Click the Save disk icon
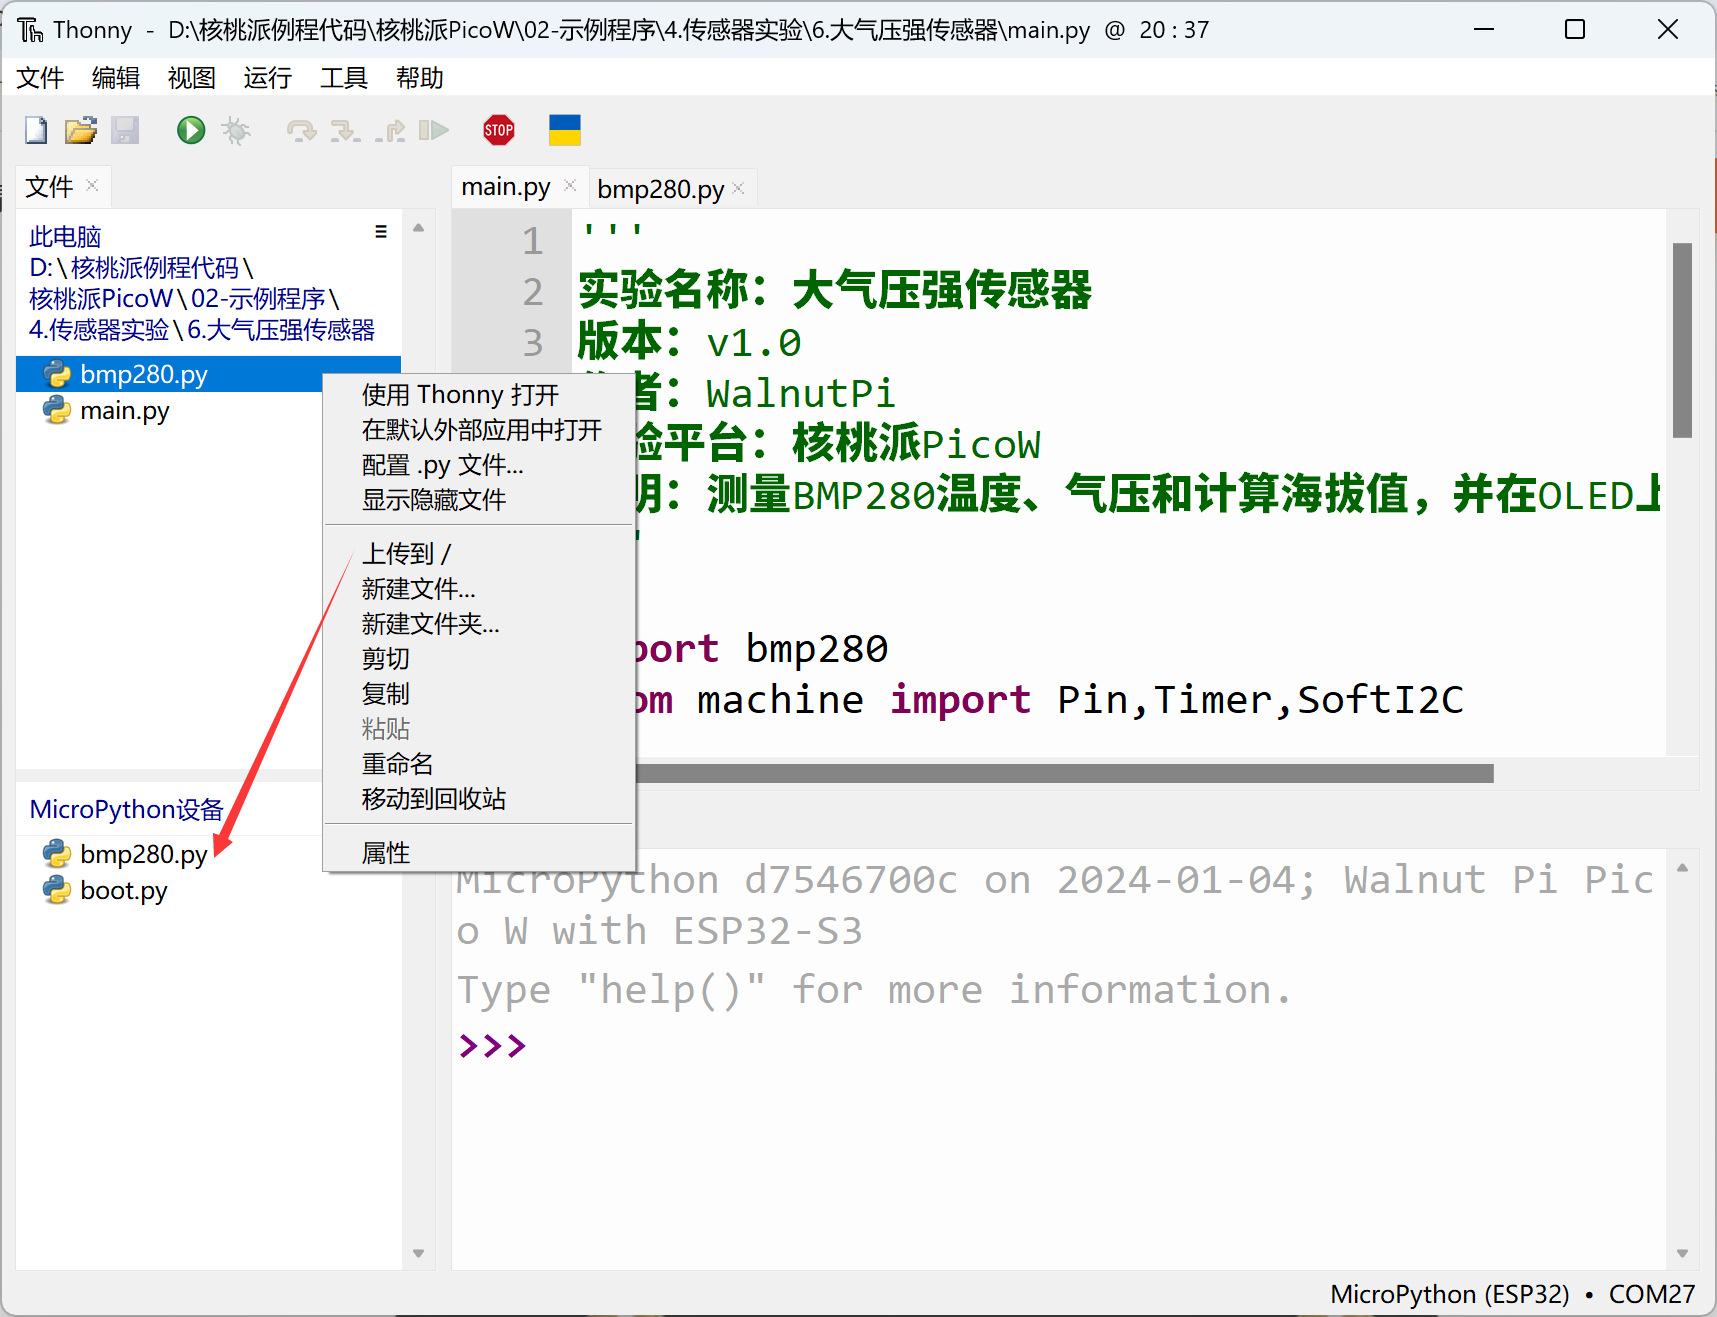 tap(125, 130)
